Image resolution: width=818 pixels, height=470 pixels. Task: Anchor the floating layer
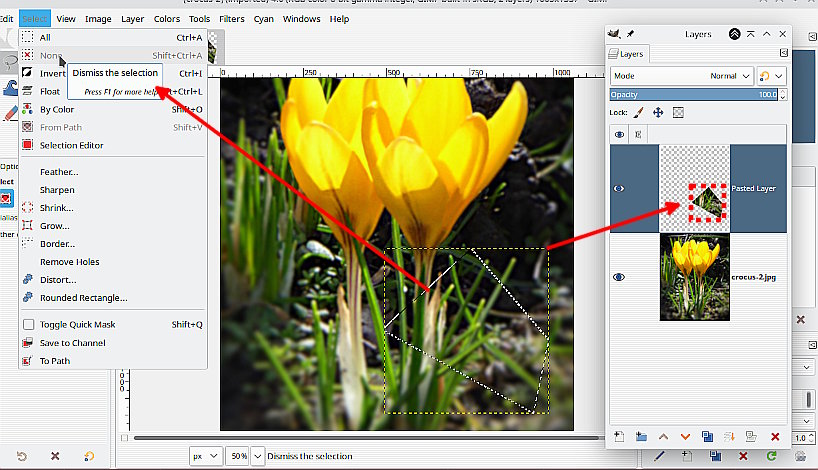[x=729, y=437]
